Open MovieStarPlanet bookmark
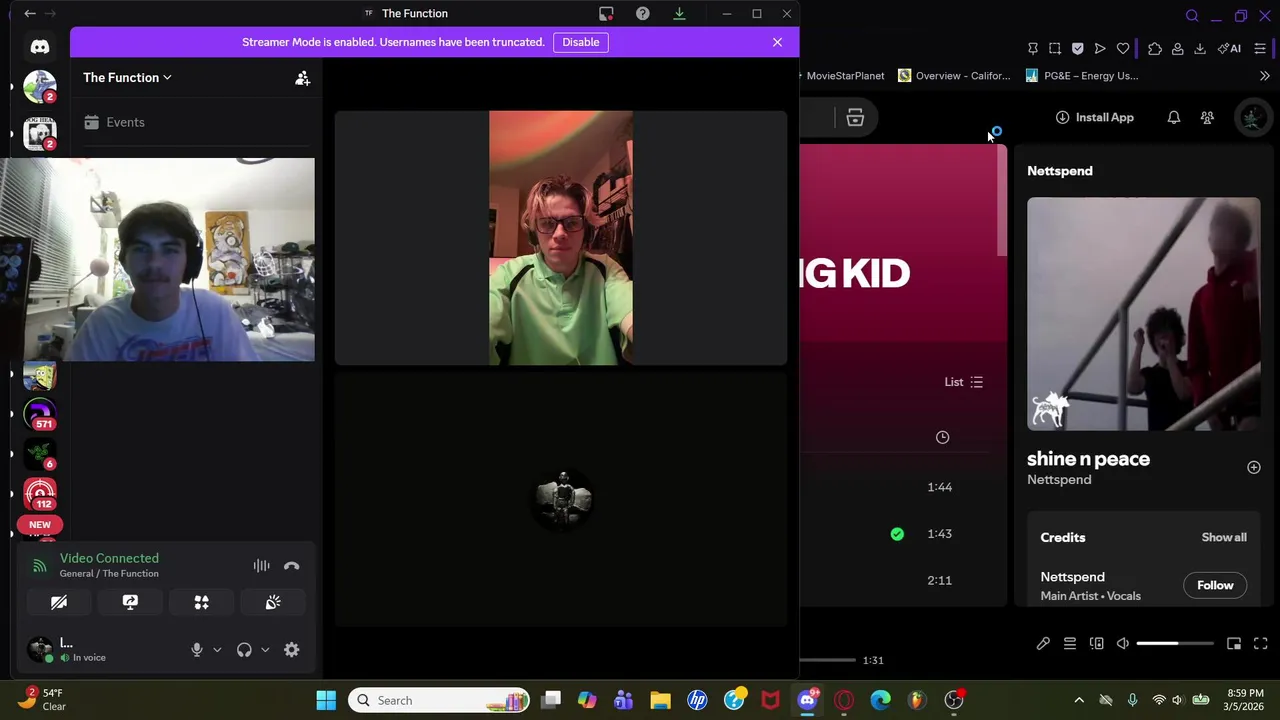 (845, 76)
